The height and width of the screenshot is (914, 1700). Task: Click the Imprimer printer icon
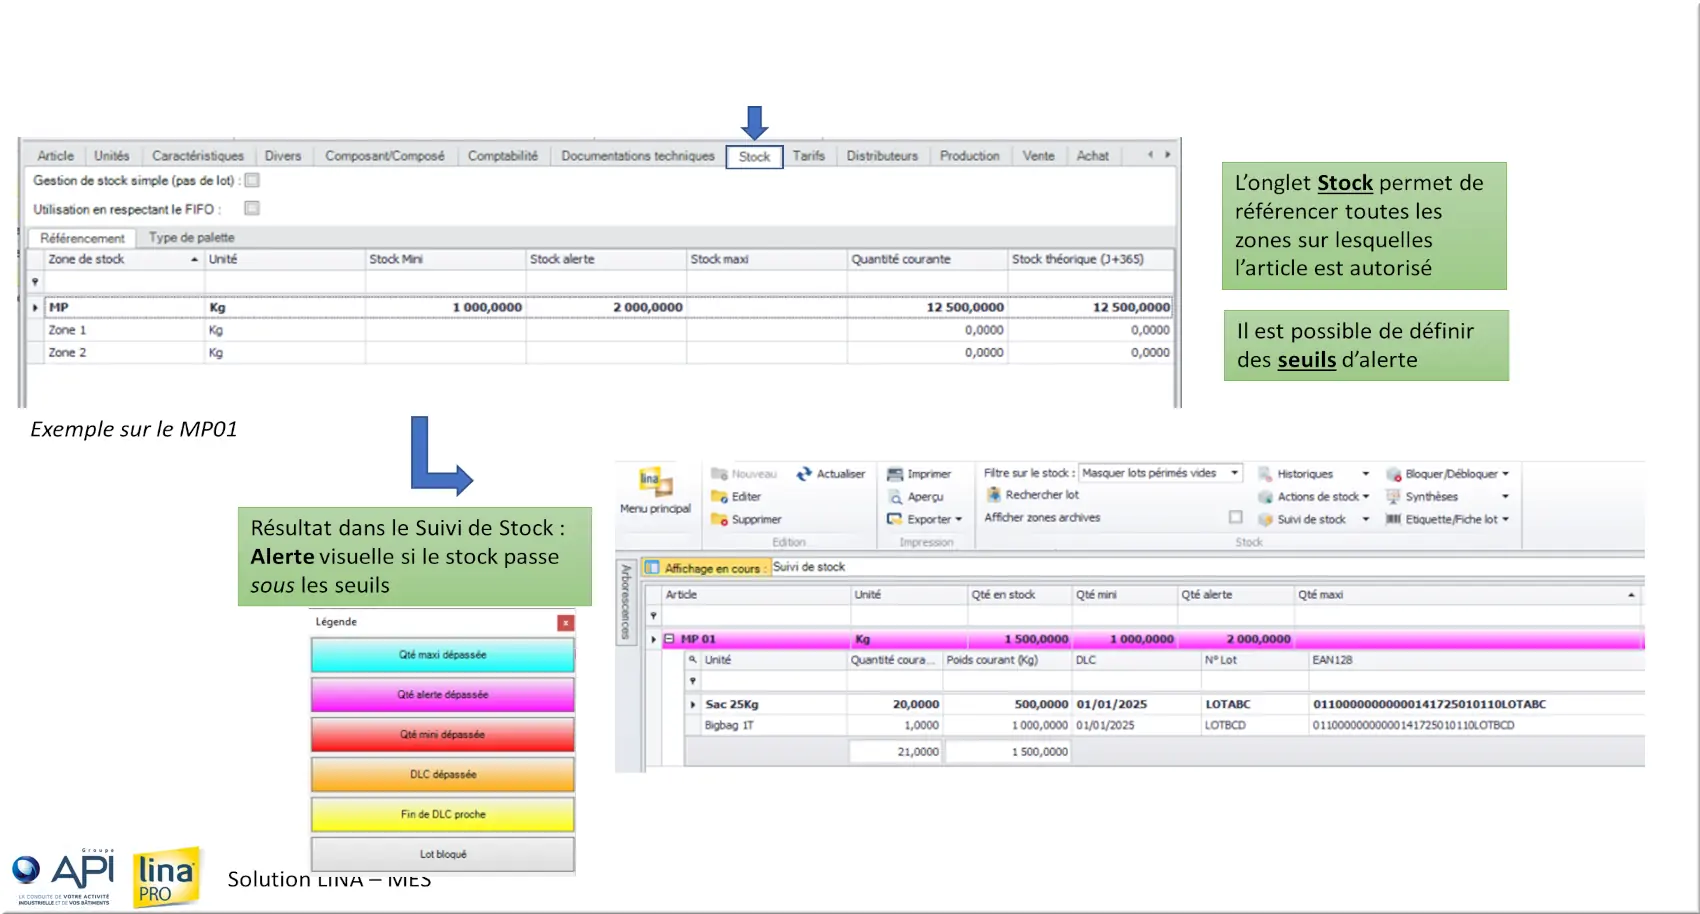tap(895, 474)
